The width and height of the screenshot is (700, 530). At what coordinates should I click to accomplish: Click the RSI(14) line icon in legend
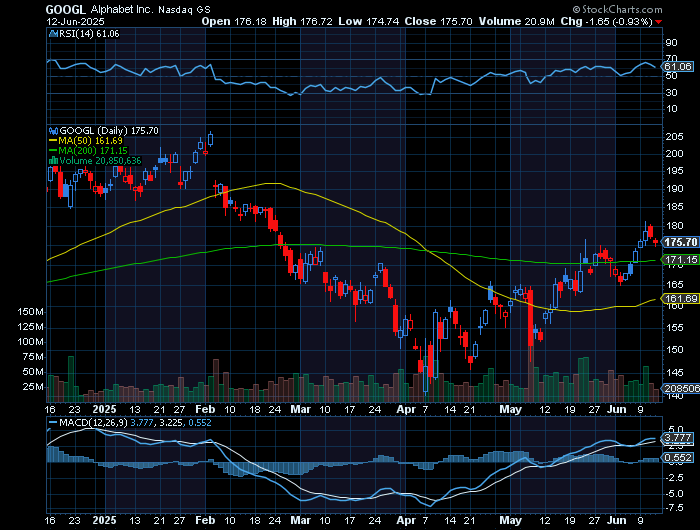(53, 33)
